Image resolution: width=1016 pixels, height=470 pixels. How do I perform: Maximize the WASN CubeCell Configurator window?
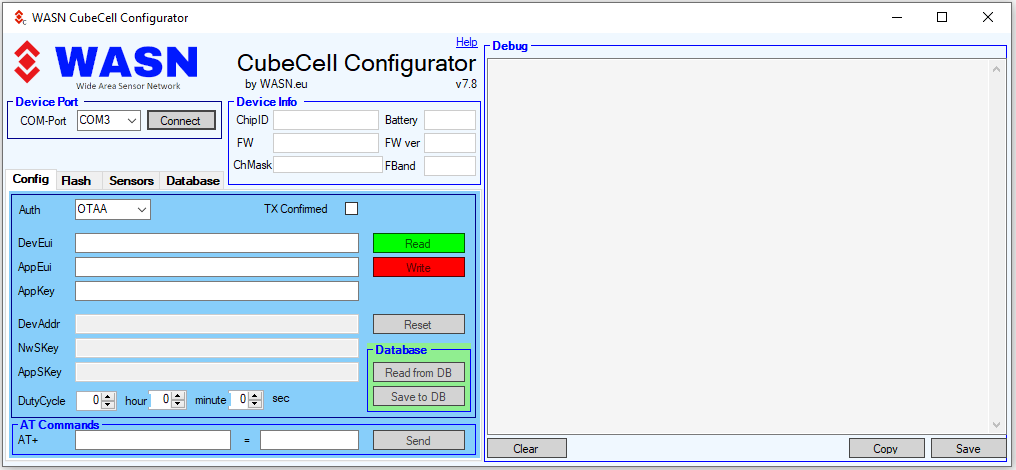(x=942, y=18)
